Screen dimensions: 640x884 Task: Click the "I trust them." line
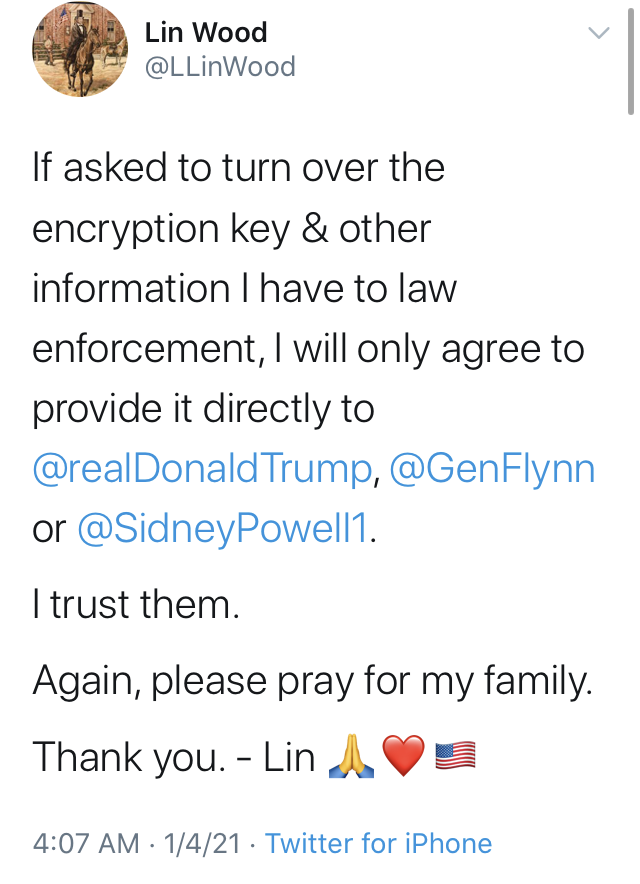pos(136,604)
